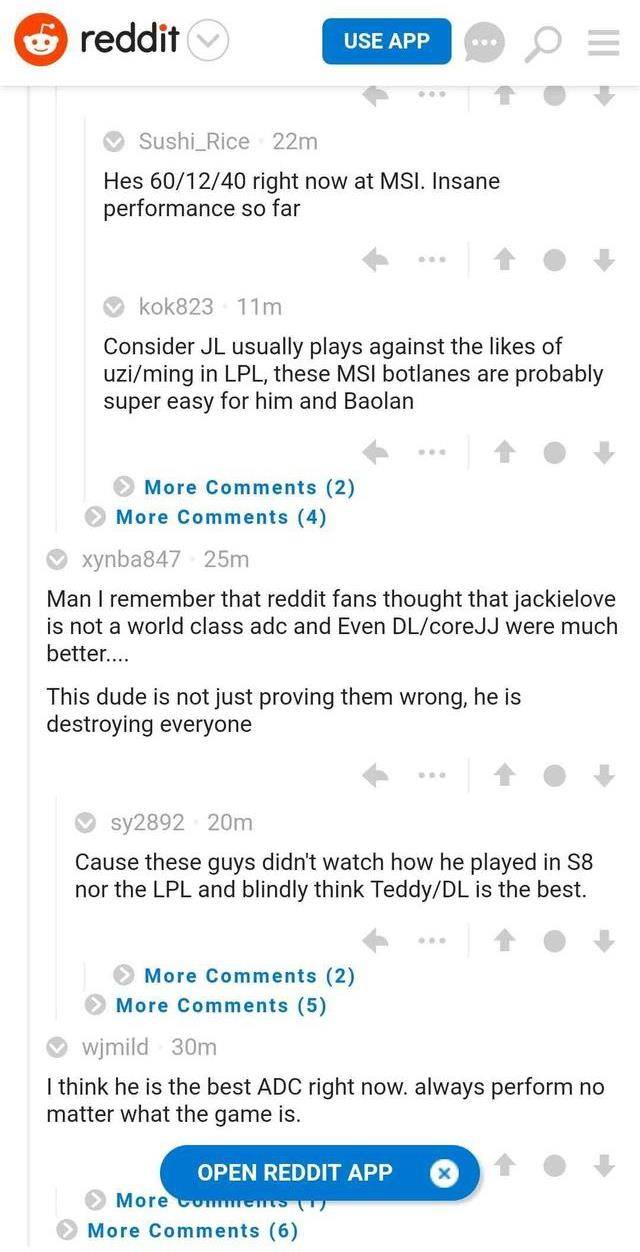This screenshot has width=640, height=1252.
Task: Collapse the wjmild comment thread
Action: (x=59, y=1047)
